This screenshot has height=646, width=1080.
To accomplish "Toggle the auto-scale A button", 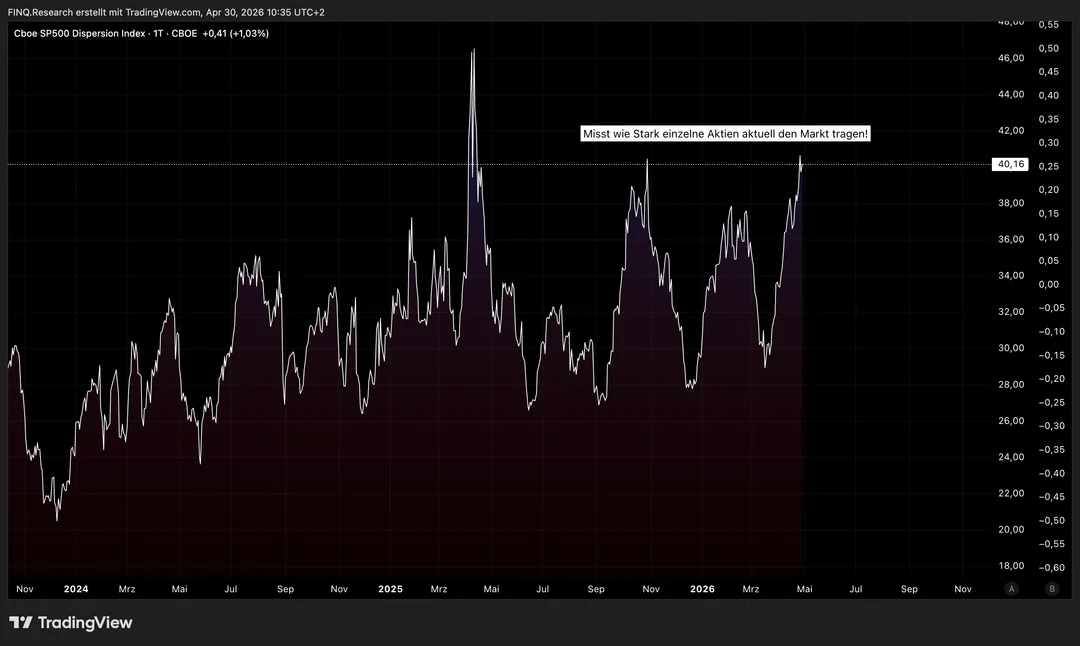I will click(1013, 589).
